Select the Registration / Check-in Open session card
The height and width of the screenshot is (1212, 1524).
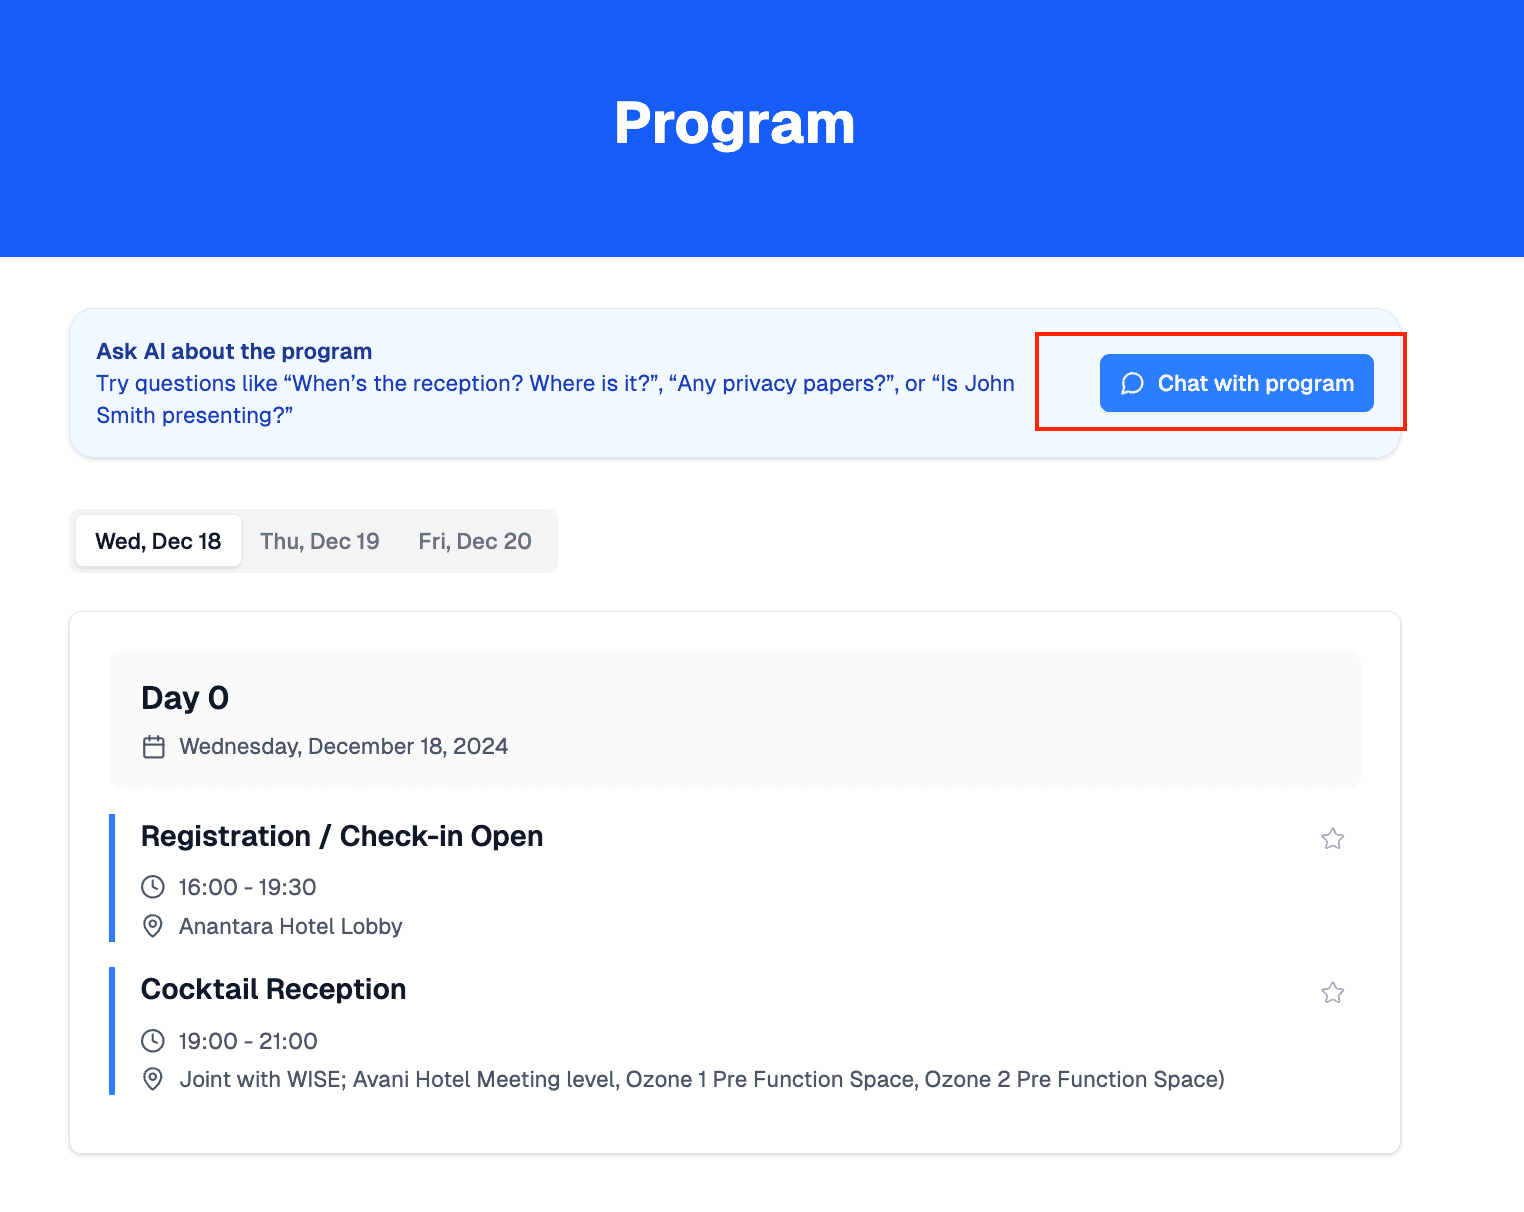[x=700, y=878]
